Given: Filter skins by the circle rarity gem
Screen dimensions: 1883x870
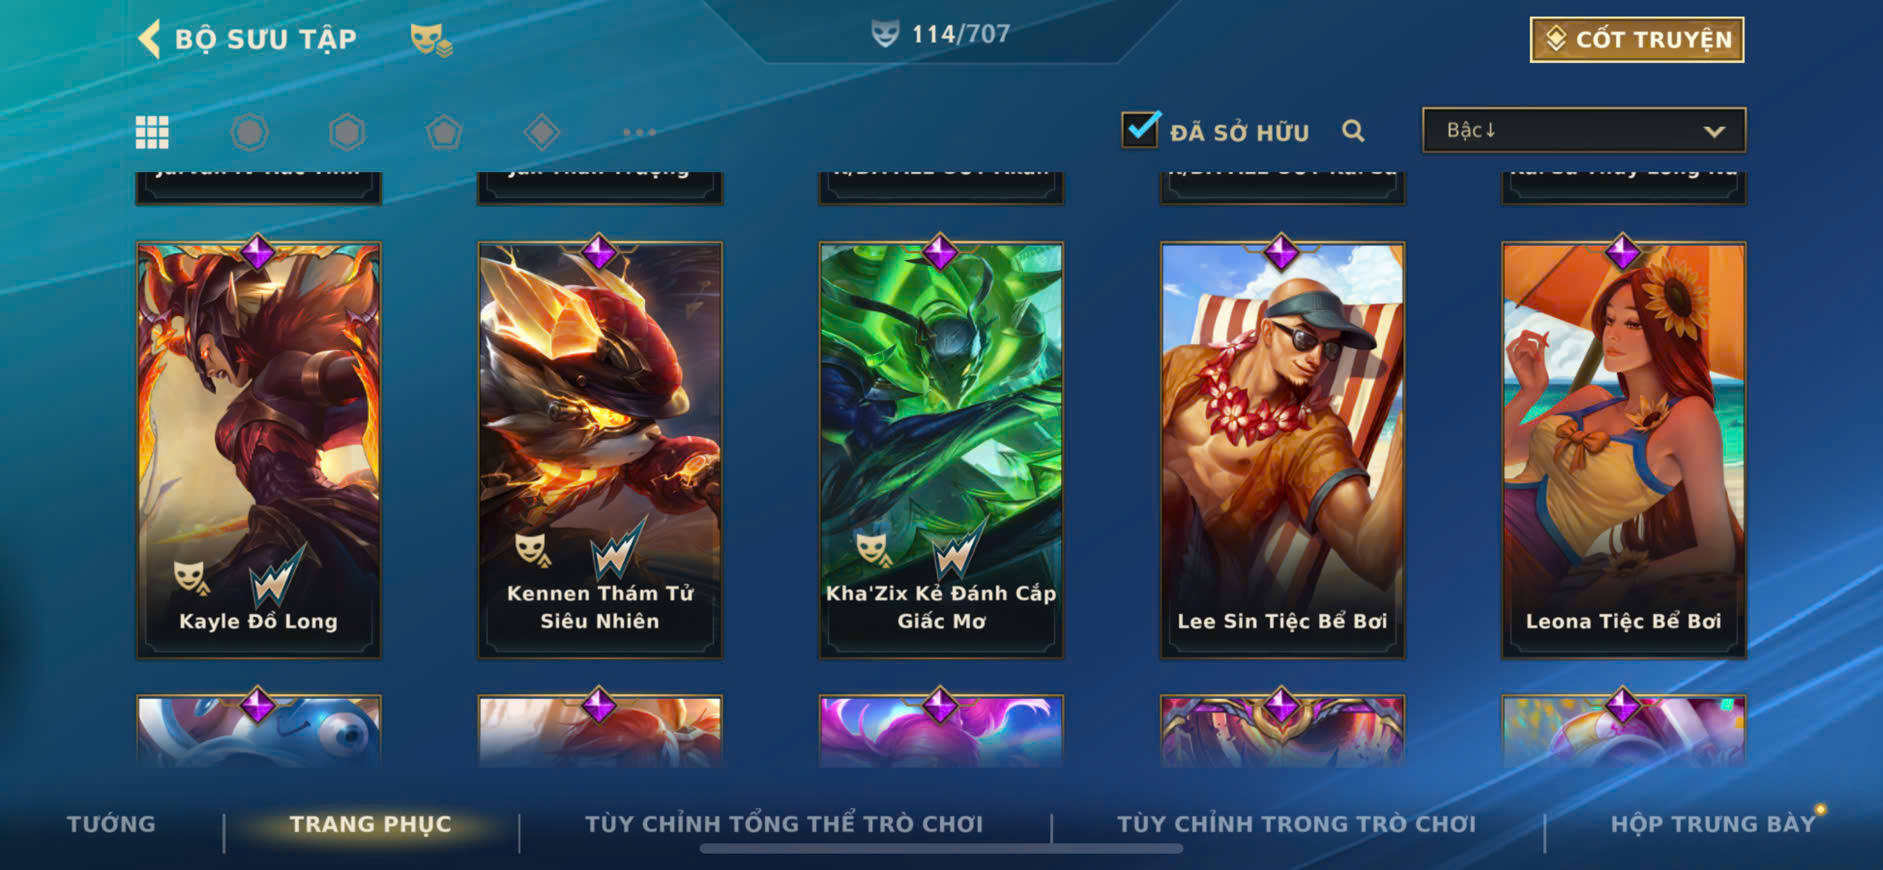Looking at the screenshot, I should tap(249, 132).
